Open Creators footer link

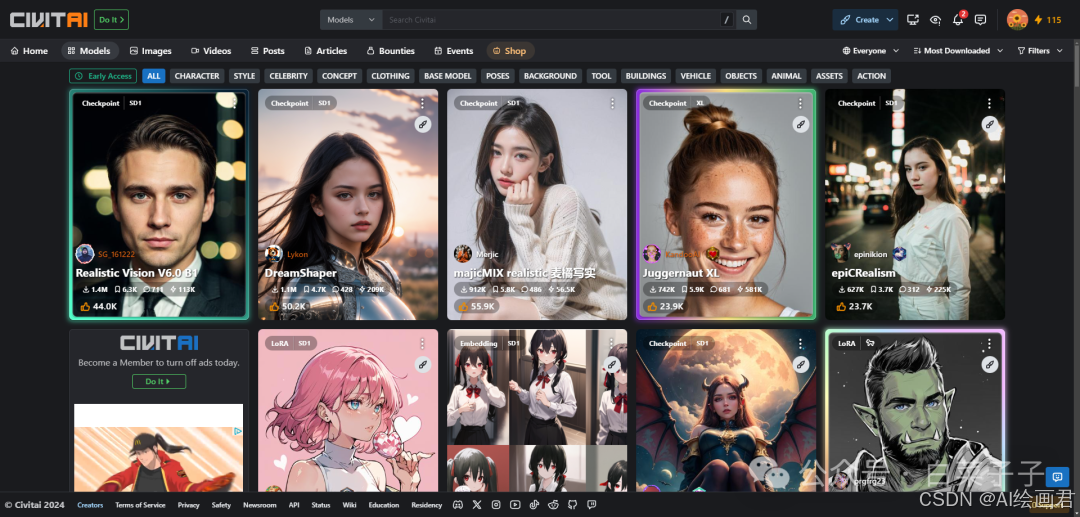coord(90,505)
